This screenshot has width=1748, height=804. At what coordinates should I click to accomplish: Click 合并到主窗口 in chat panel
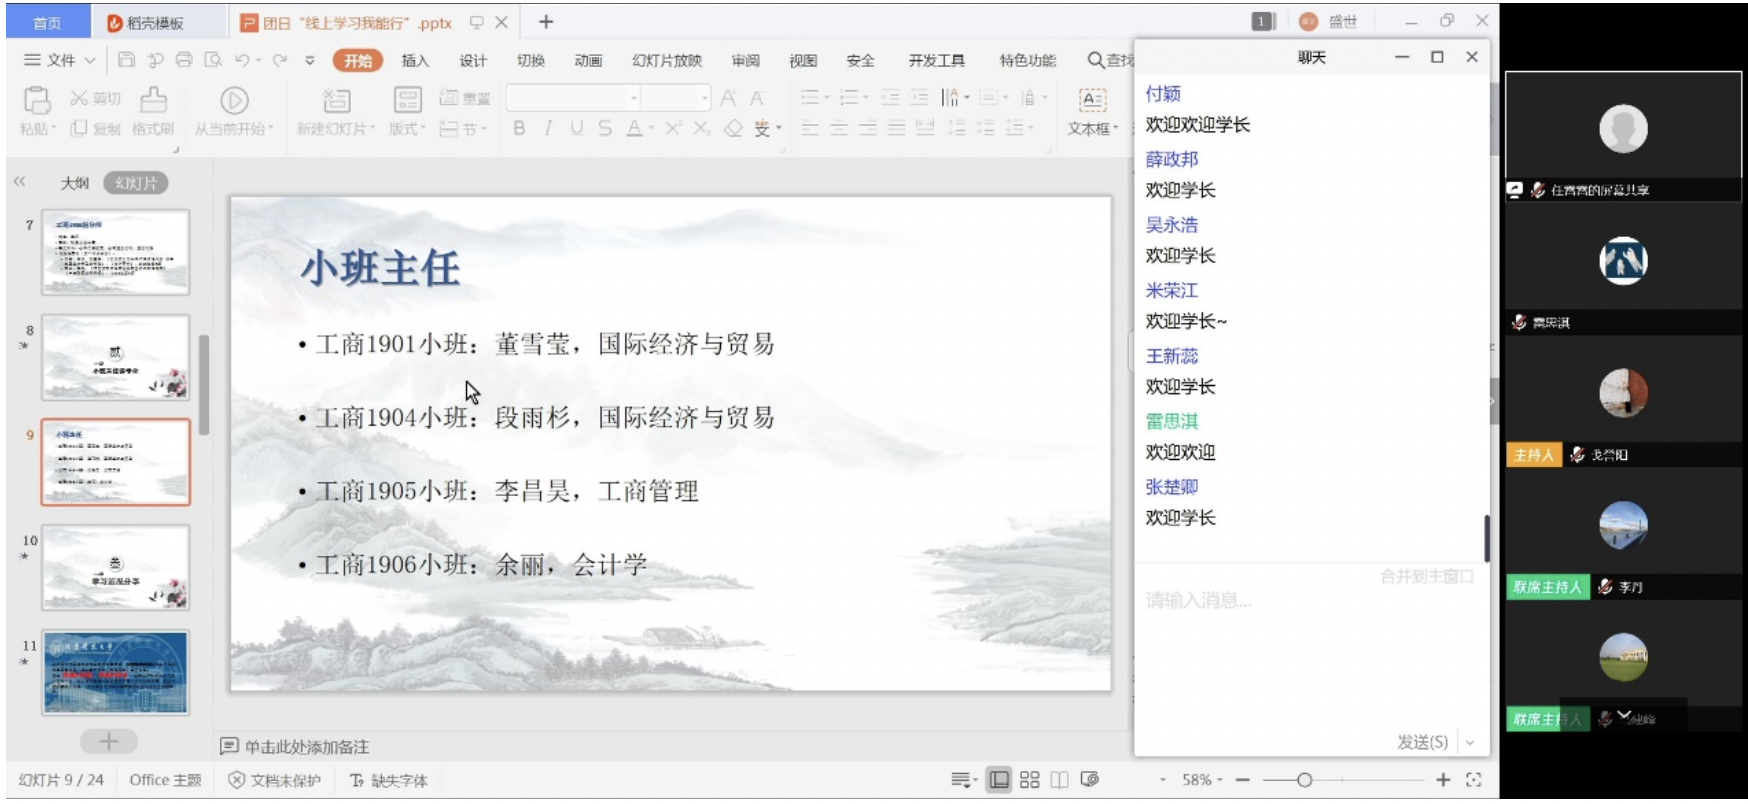(1426, 577)
